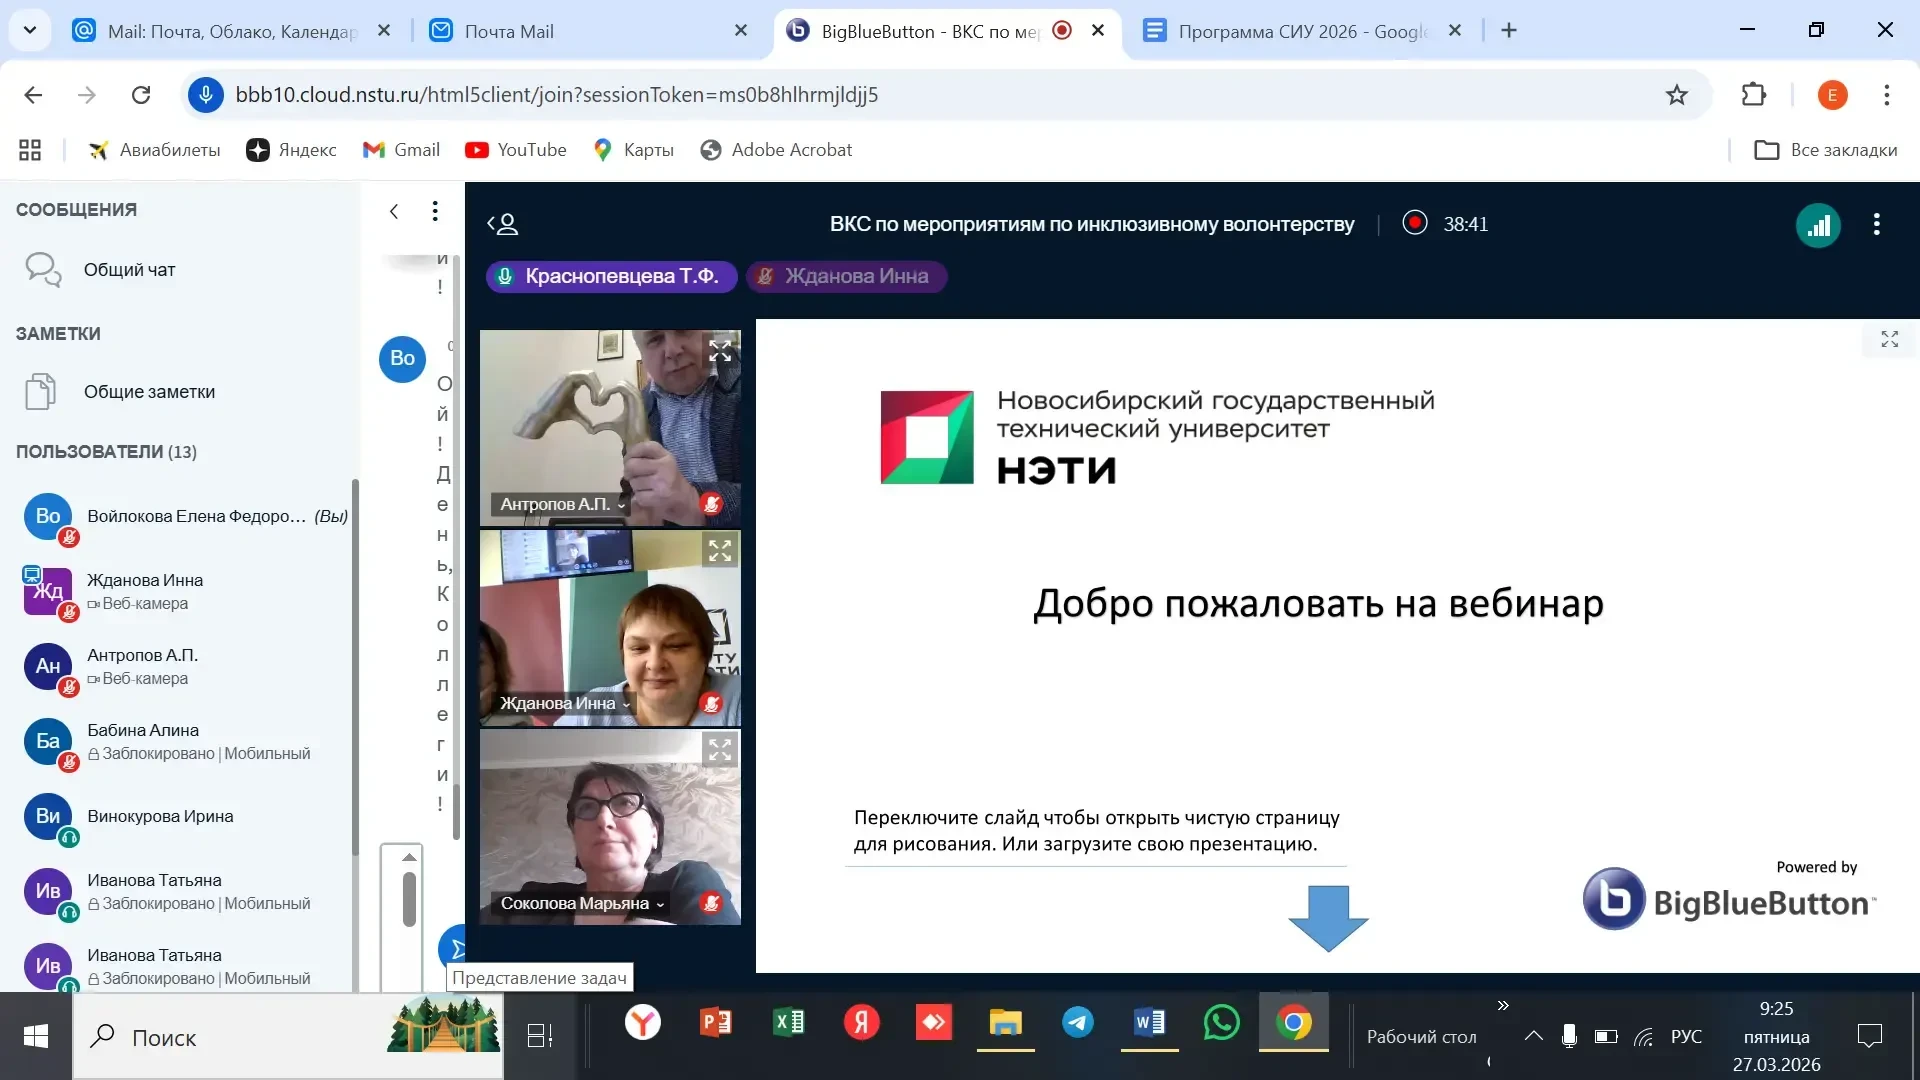Viewport: 1920px width, 1080px height.
Task: Select user Винокурова Ирина in list
Action: [160, 817]
